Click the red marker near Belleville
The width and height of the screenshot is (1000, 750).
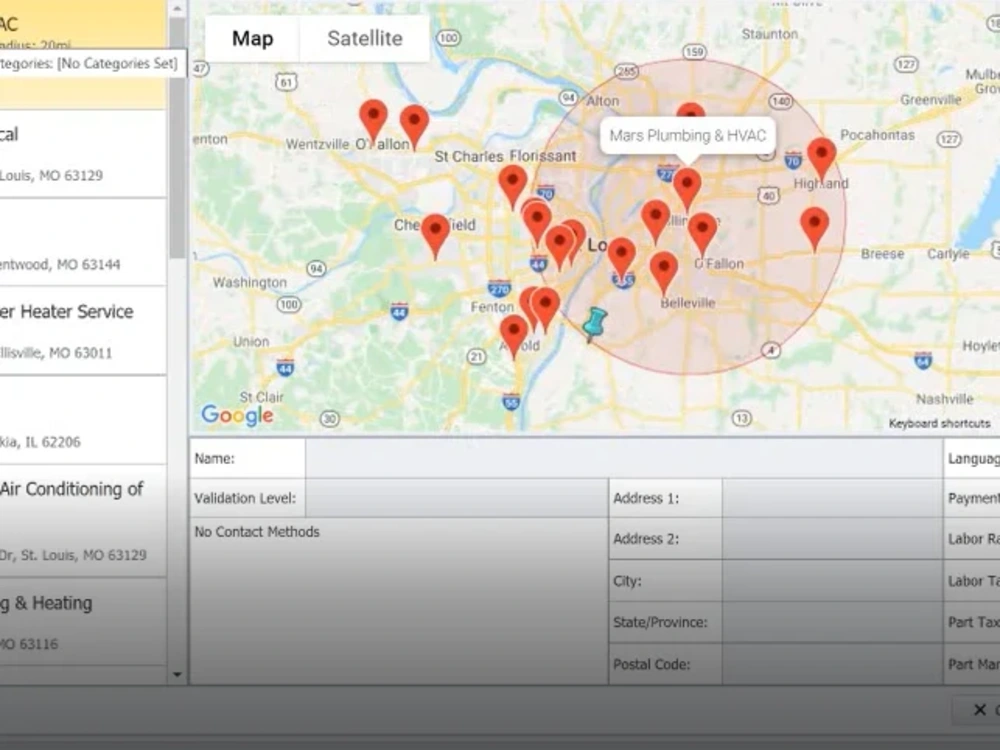point(666,265)
